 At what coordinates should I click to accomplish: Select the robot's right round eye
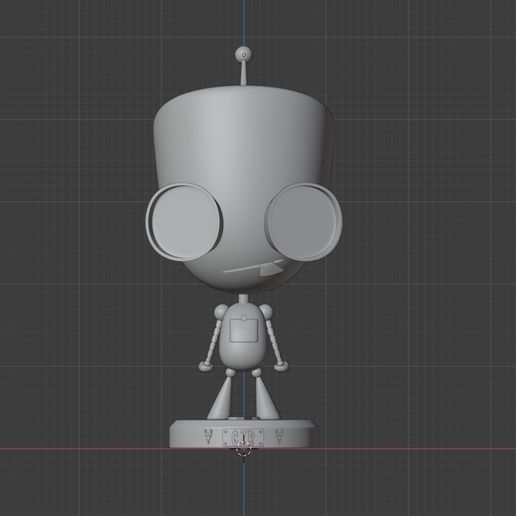tap(303, 222)
